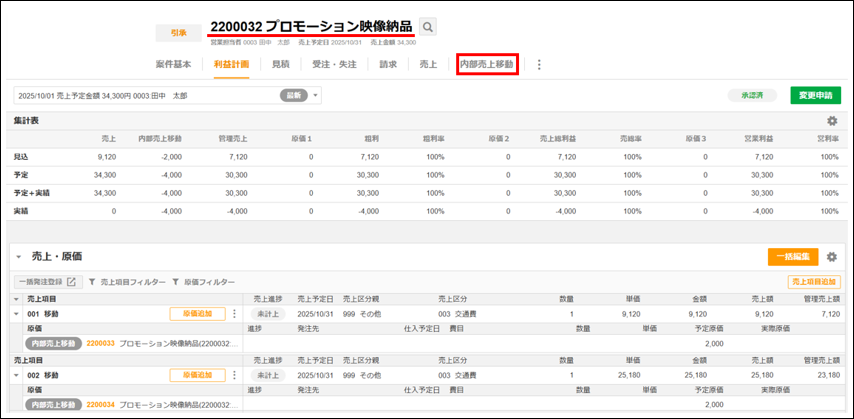The image size is (854, 419).
Task: Toggle the 売上項目 header collapse arrow
Action: (16, 299)
